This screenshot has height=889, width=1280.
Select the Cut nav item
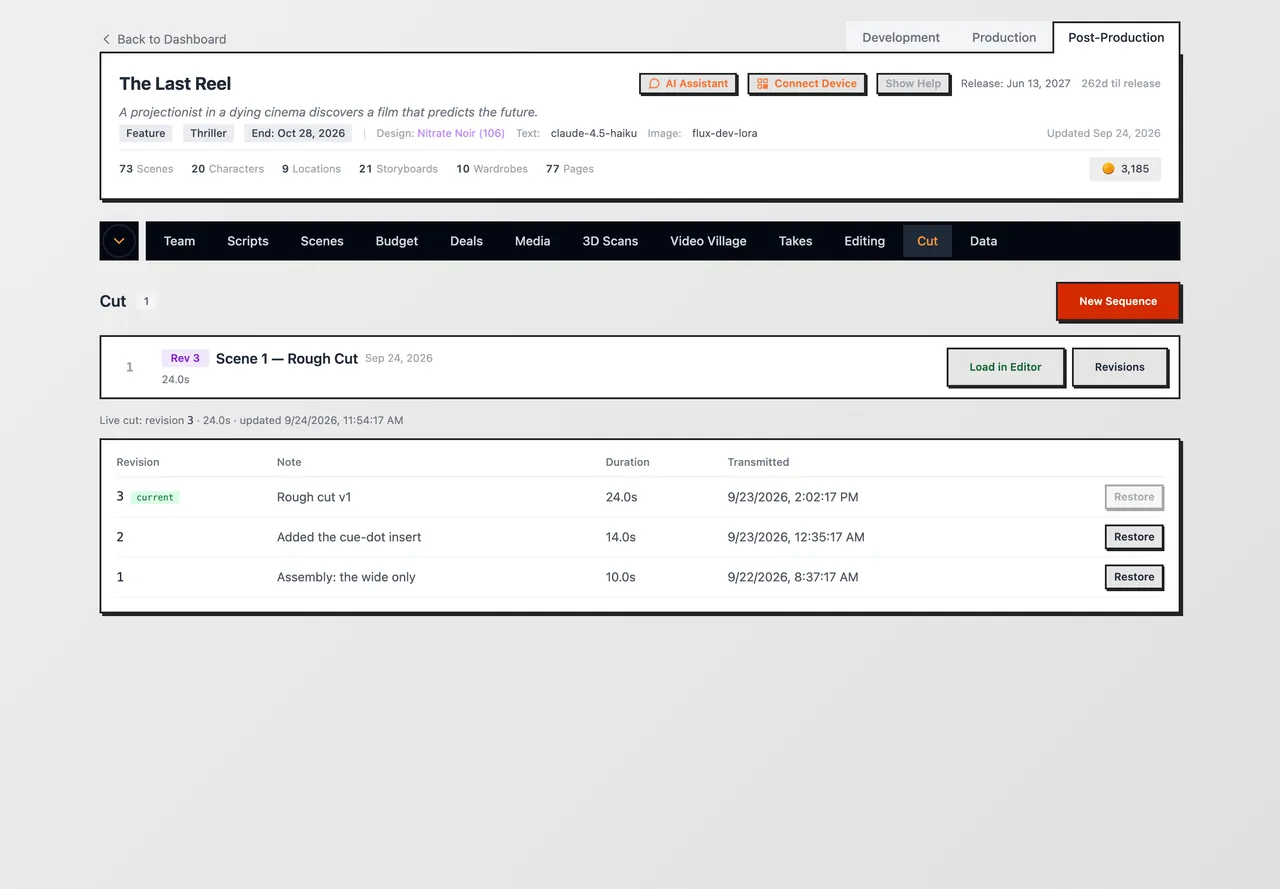click(928, 241)
